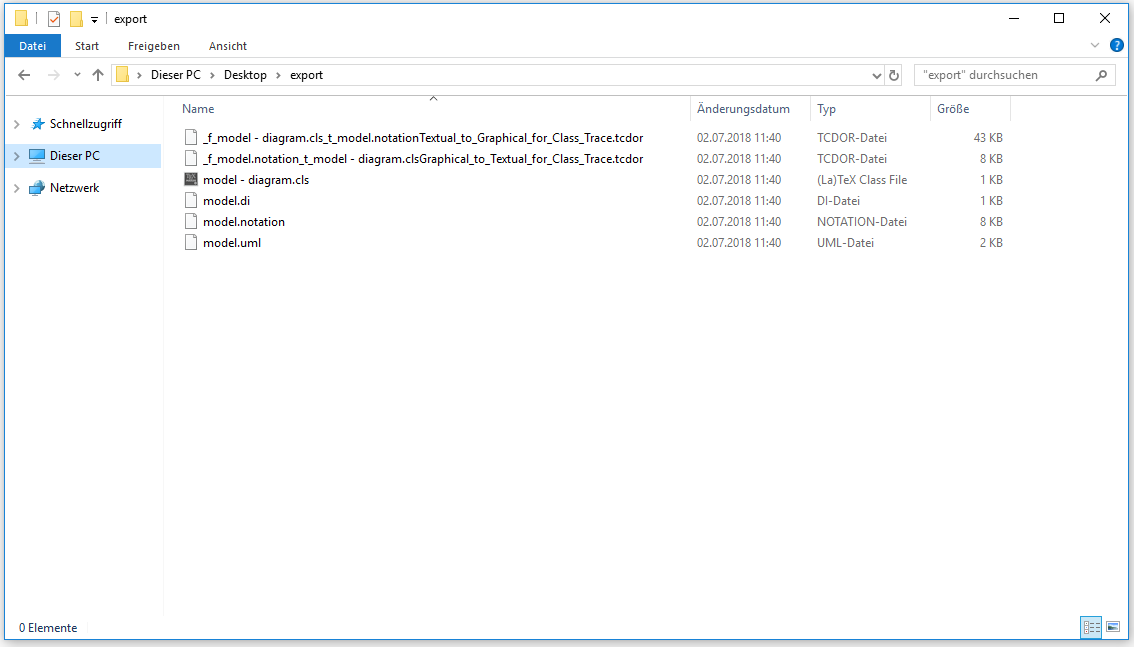Click the back navigation arrow

pyautogui.click(x=24, y=74)
